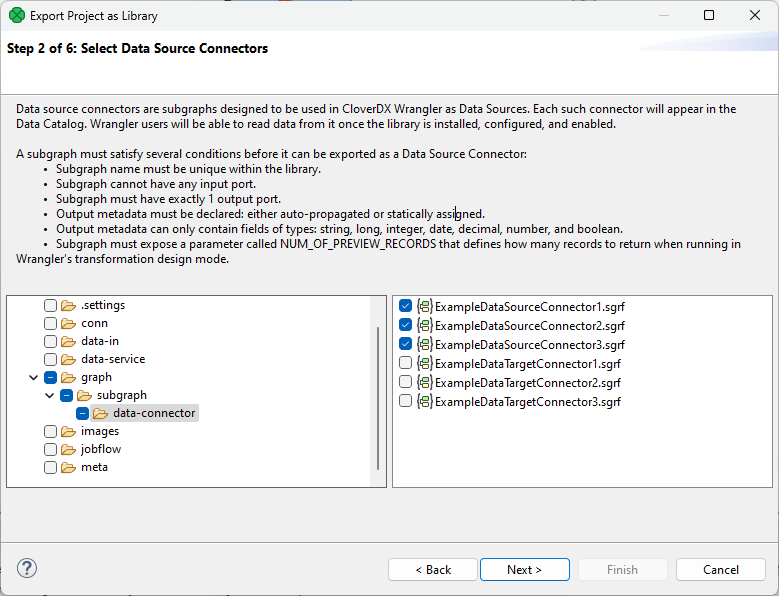This screenshot has height=596, width=779.
Task: Click the jobflow folder icon
Action: (x=69, y=449)
